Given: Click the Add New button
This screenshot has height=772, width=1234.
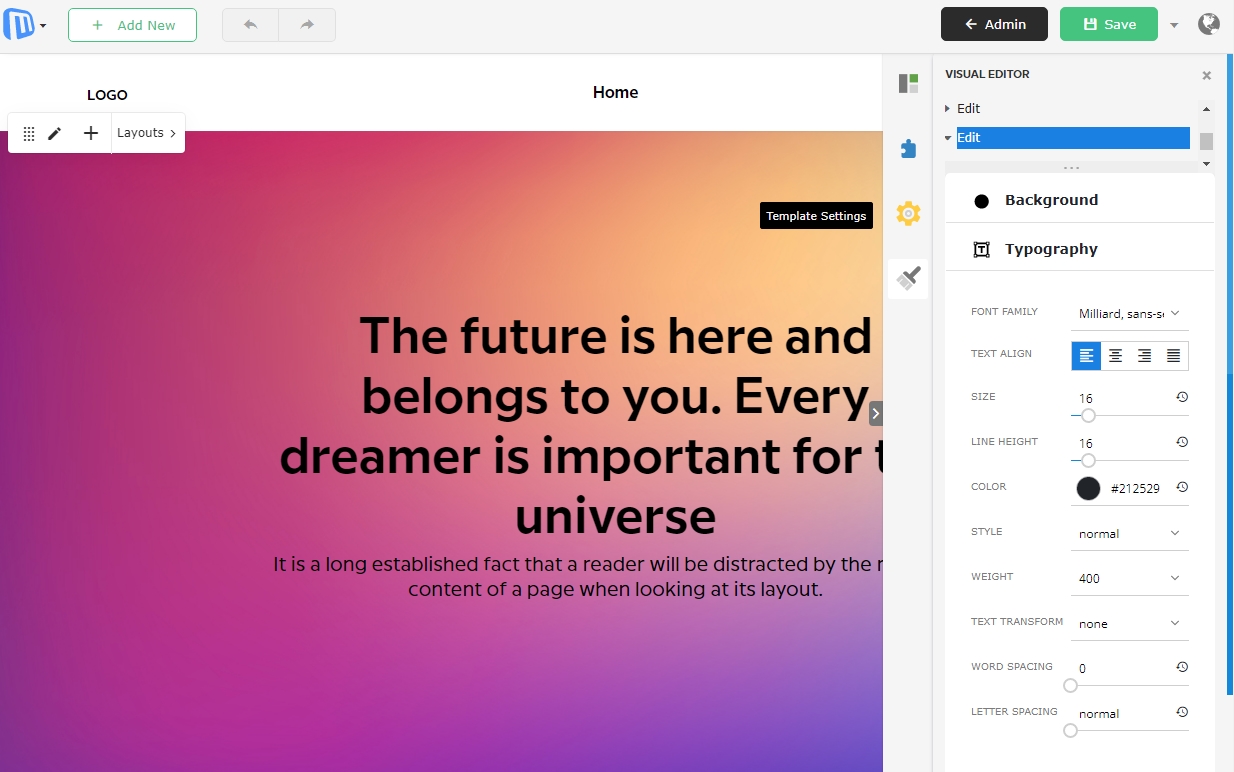Looking at the screenshot, I should (x=132, y=25).
